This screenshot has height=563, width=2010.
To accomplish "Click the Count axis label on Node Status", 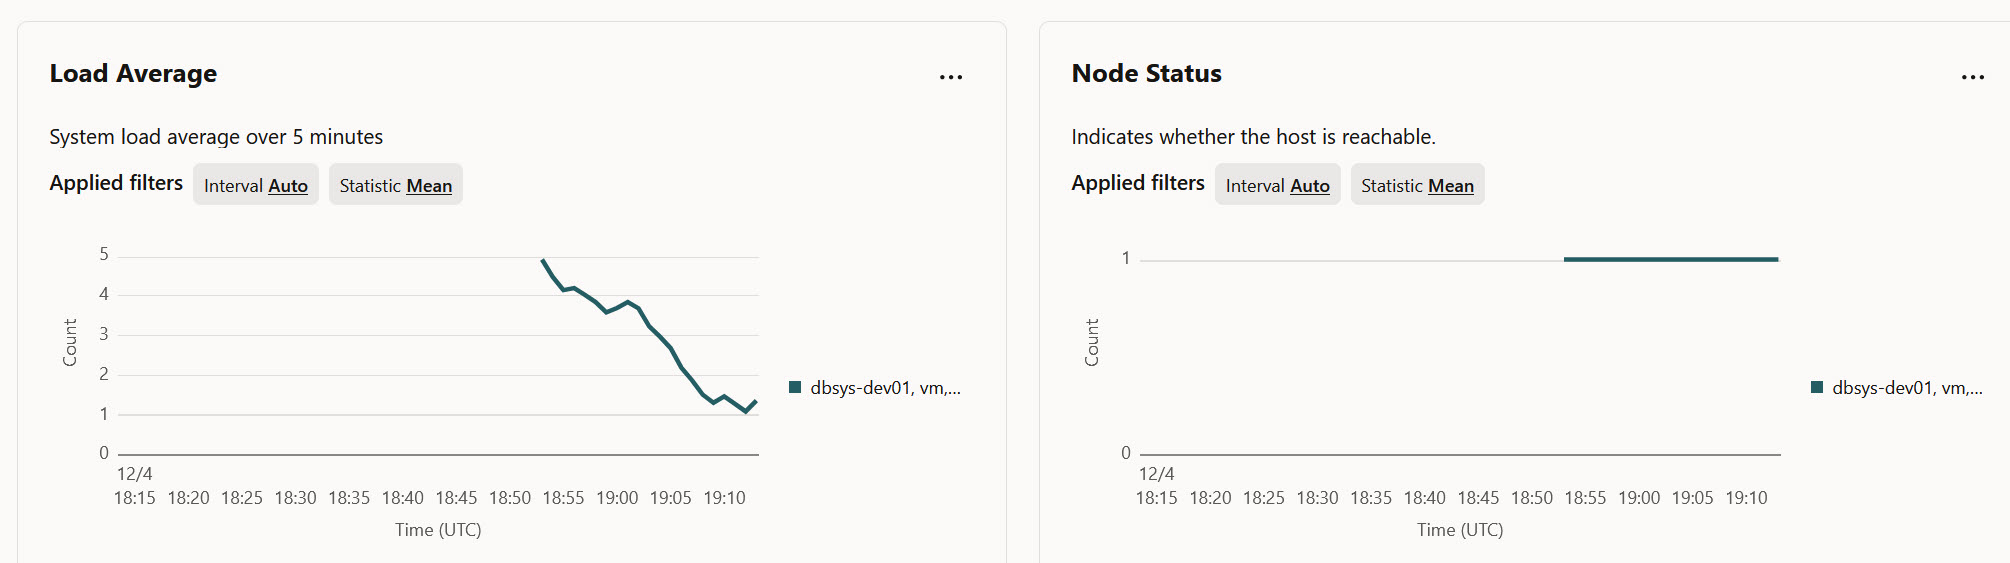I will [x=1092, y=342].
